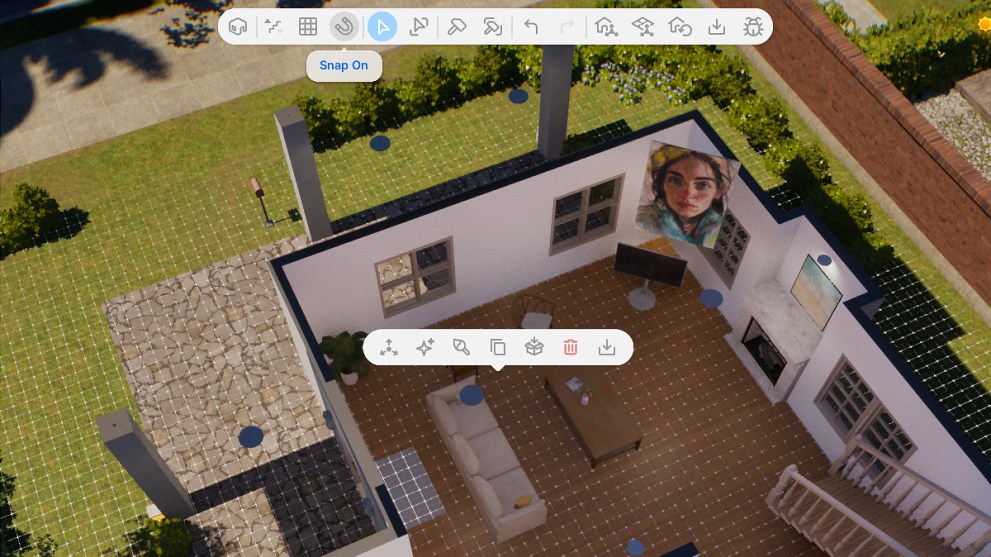Viewport: 991px width, 557px height.
Task: Click the house share icon in top toolbar
Action: [605, 27]
